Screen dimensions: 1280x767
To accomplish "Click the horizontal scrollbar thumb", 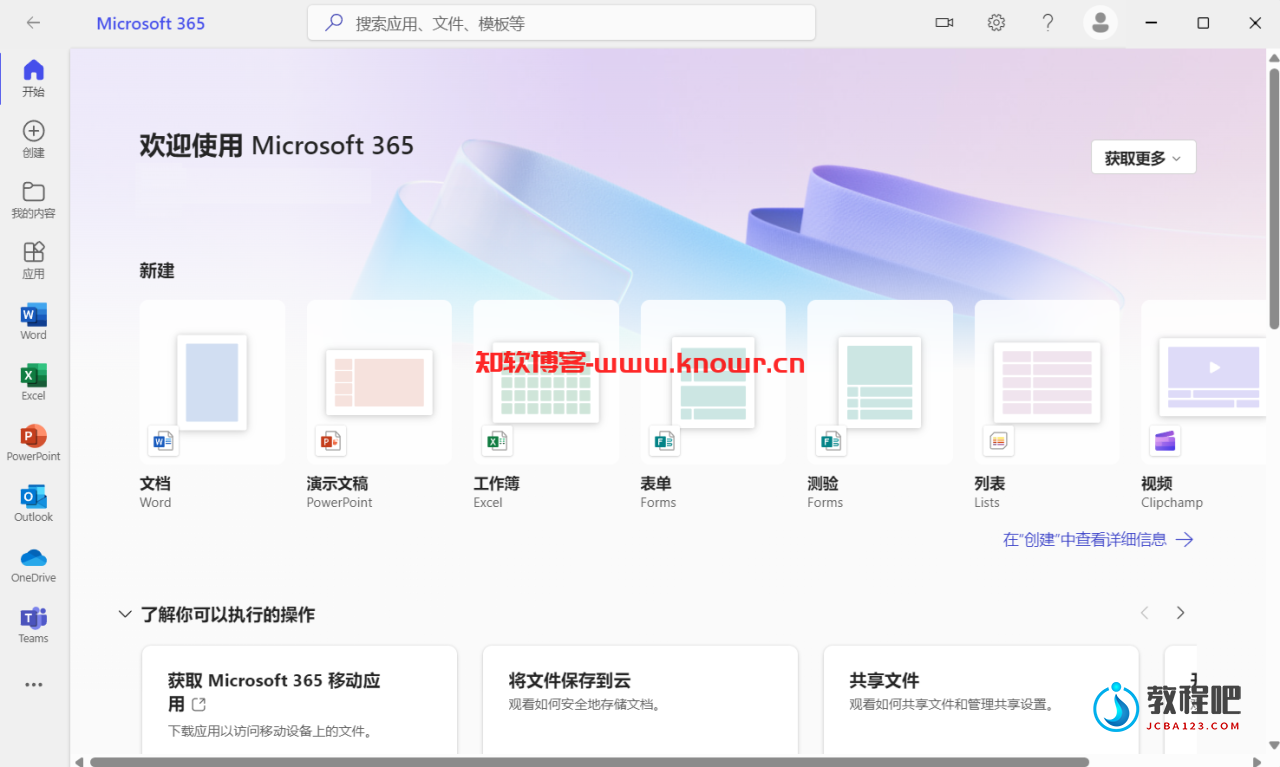I will pos(589,762).
